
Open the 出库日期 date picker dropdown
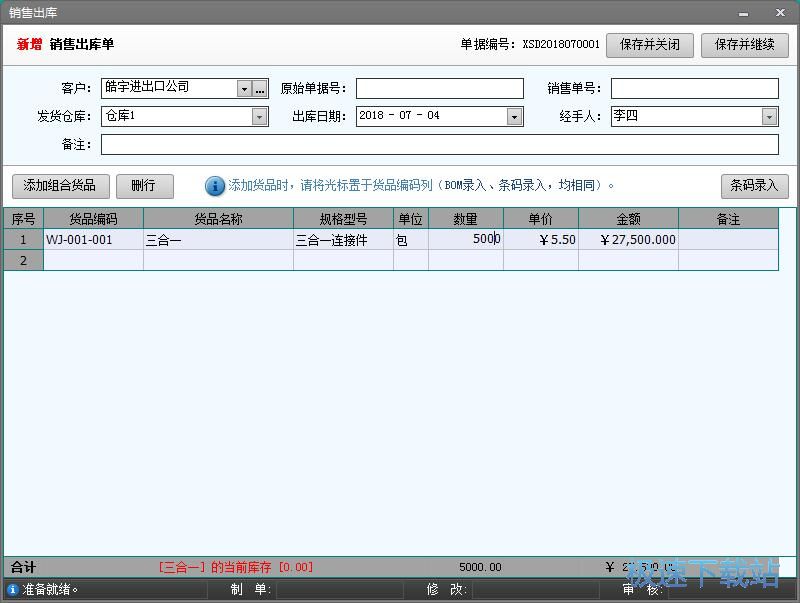coord(515,117)
